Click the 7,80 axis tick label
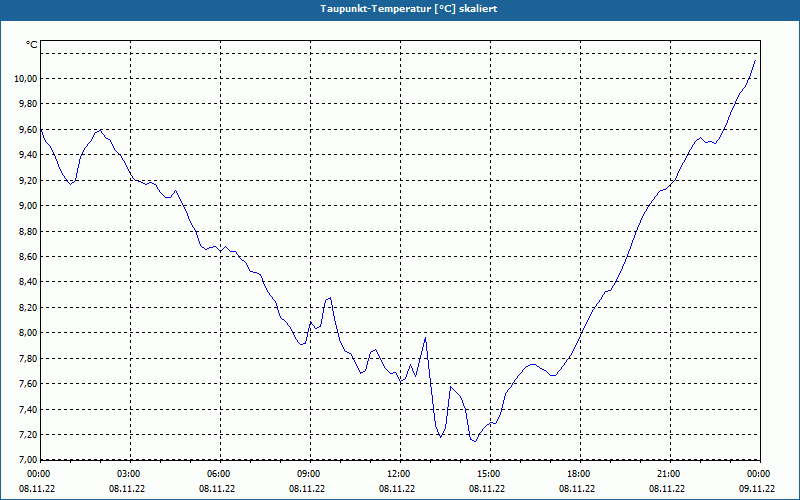 (28, 358)
